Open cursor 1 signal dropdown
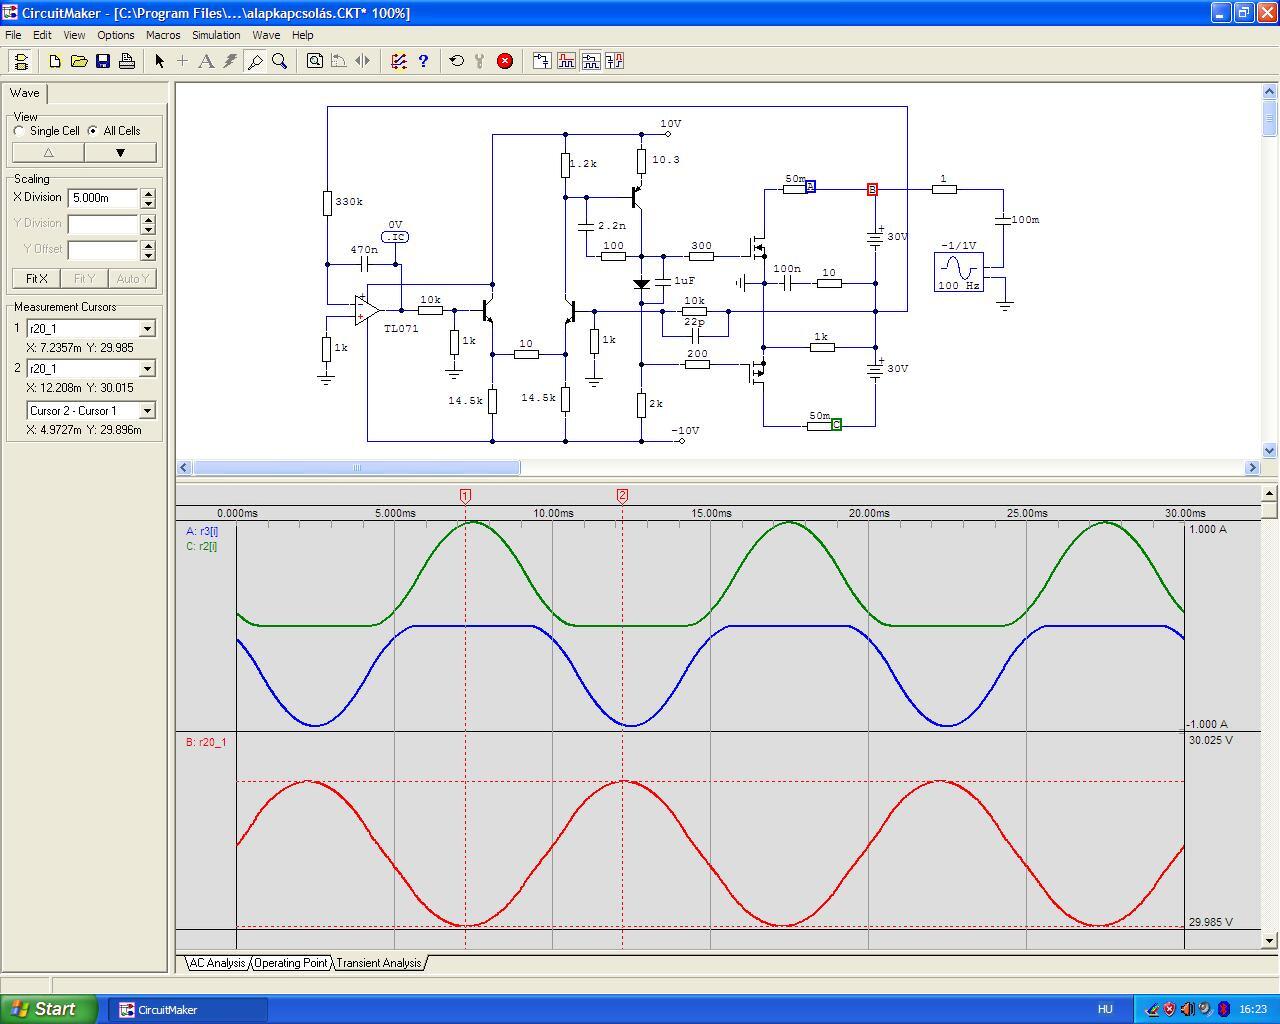1280x1024 pixels. coord(147,329)
